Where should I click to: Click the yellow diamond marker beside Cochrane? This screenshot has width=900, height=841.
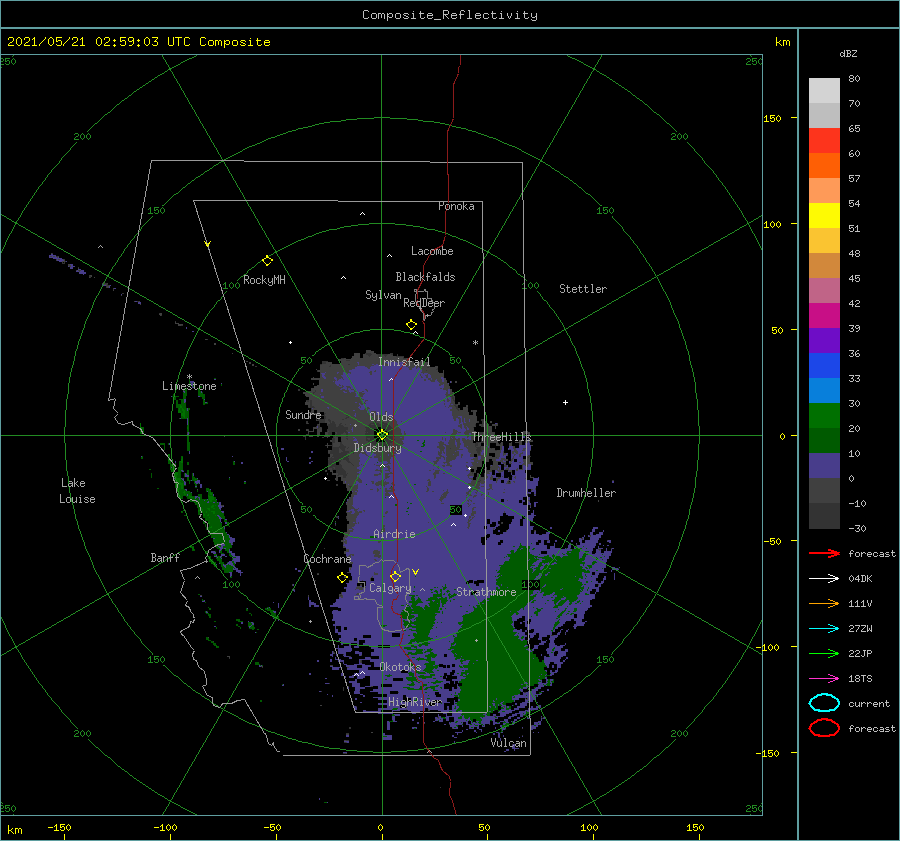coord(343,578)
